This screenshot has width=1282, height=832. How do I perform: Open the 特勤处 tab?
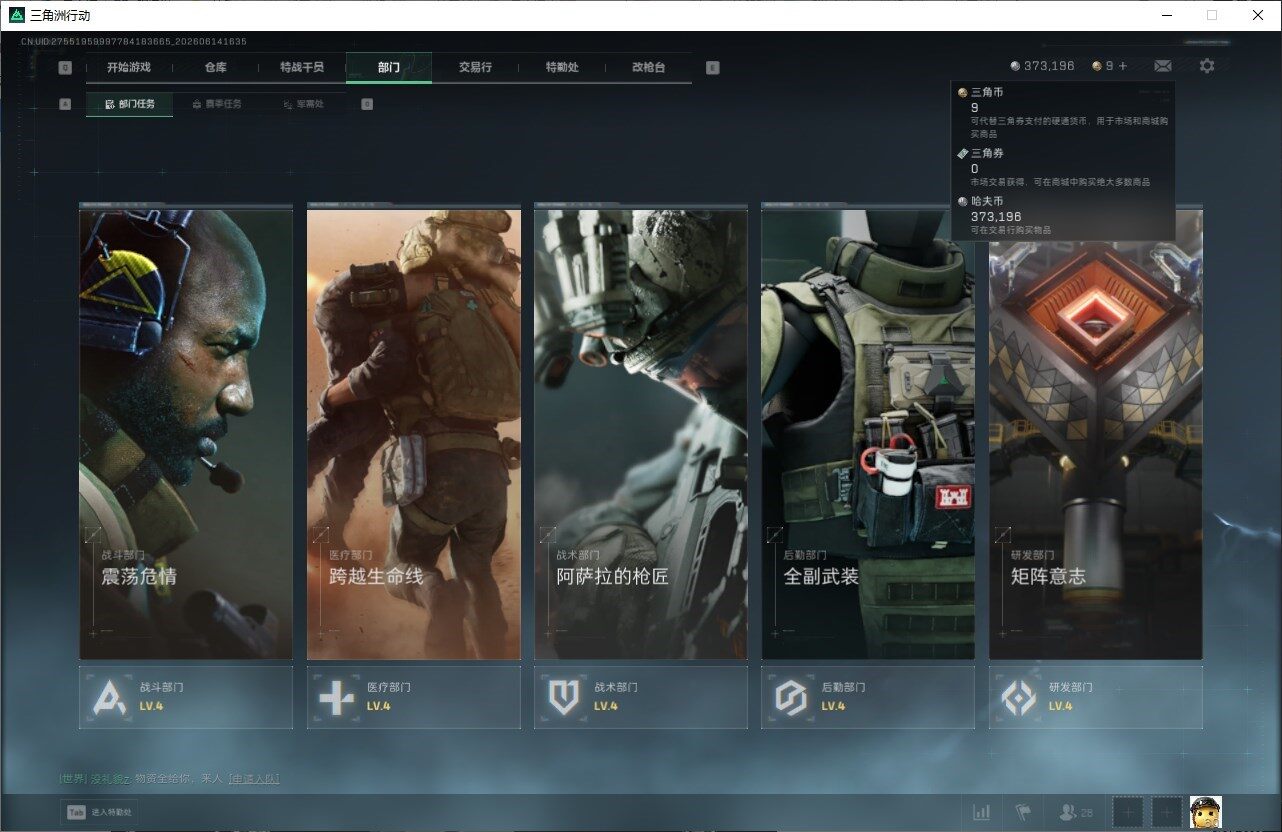pyautogui.click(x=562, y=68)
